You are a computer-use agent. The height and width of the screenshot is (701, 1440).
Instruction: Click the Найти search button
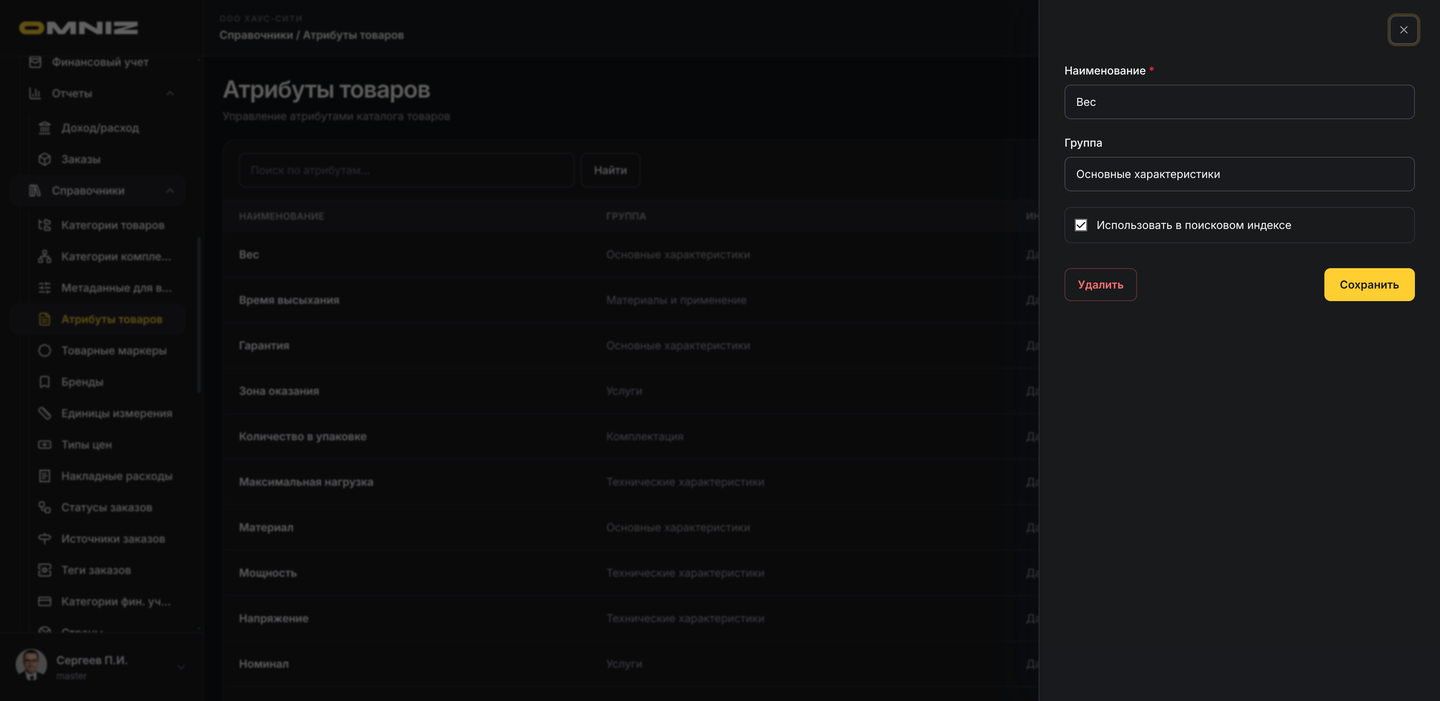click(x=610, y=170)
